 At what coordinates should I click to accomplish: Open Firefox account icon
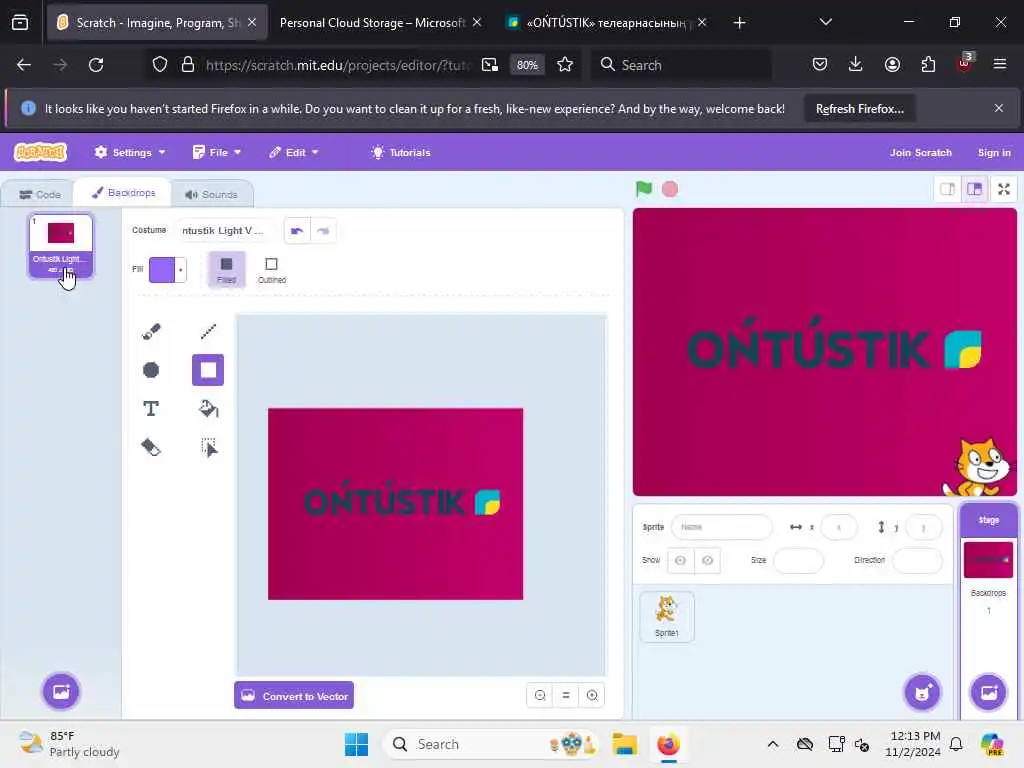pos(892,65)
